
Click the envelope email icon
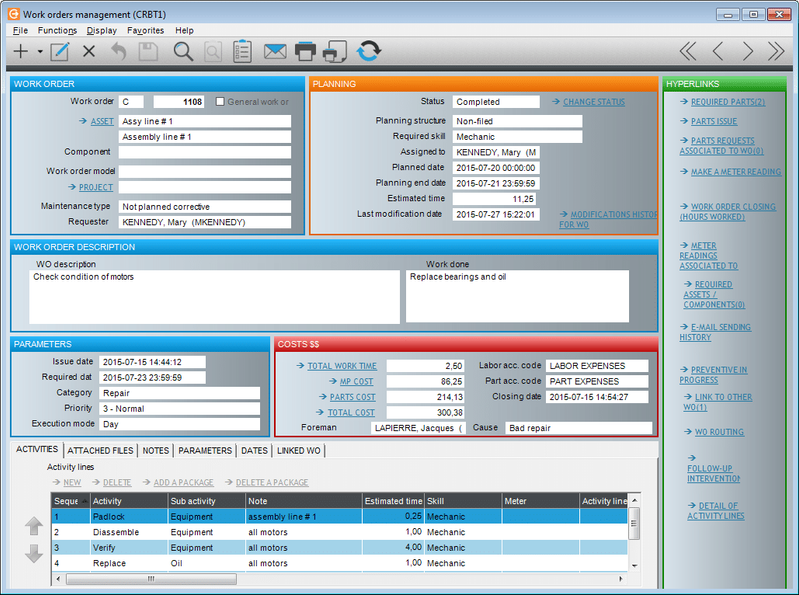pos(275,51)
